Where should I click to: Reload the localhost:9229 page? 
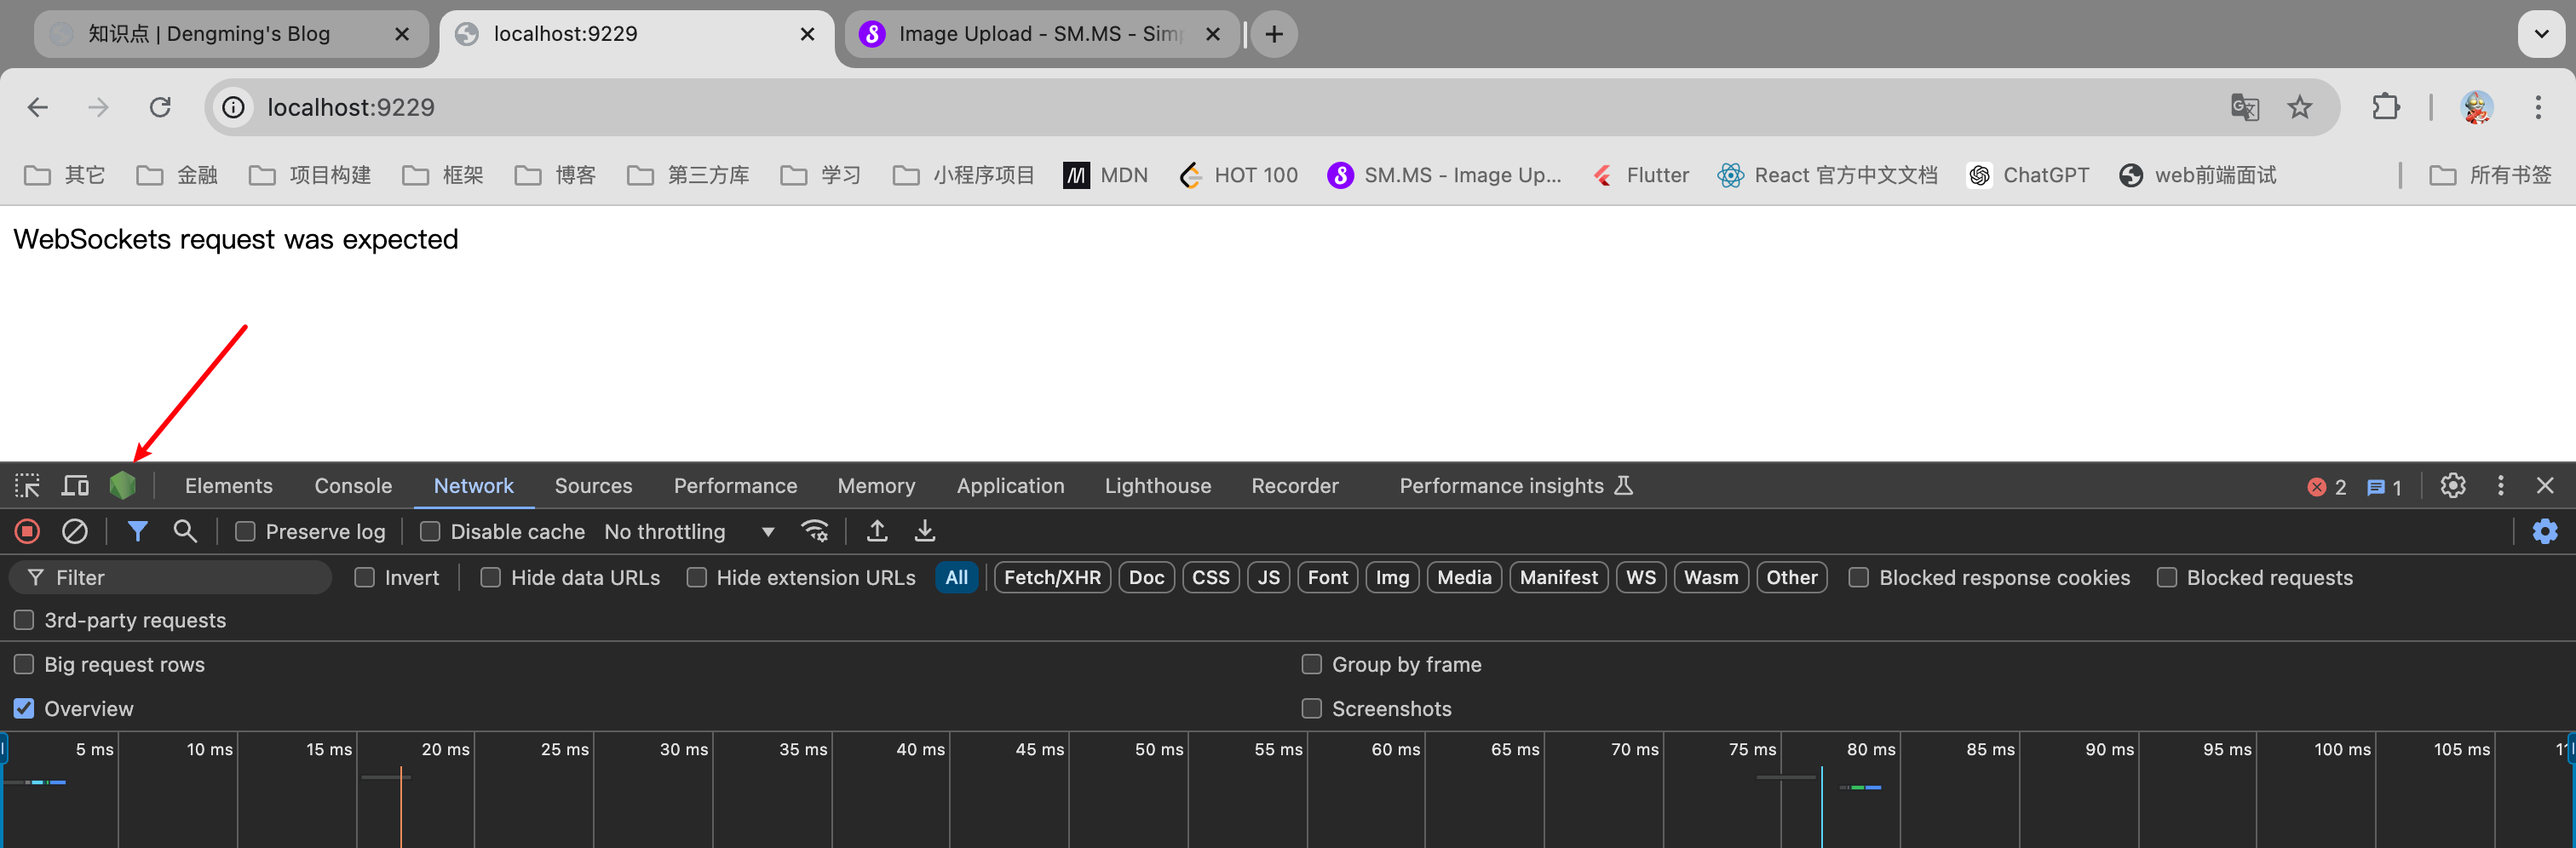pos(160,107)
